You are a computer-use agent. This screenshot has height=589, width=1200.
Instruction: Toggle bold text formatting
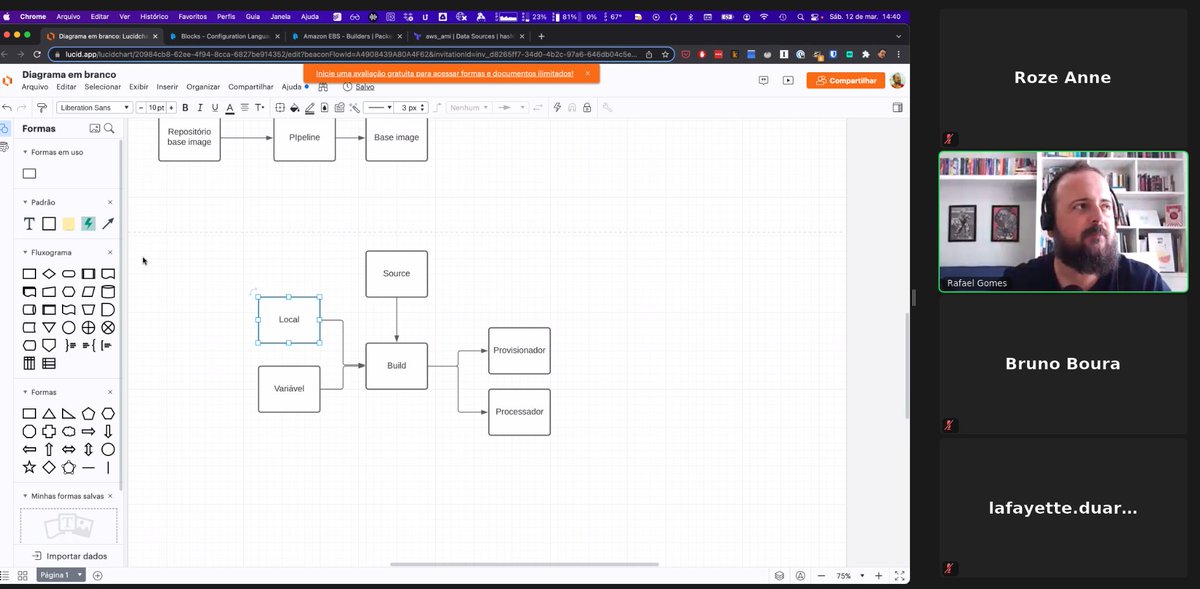(185, 107)
